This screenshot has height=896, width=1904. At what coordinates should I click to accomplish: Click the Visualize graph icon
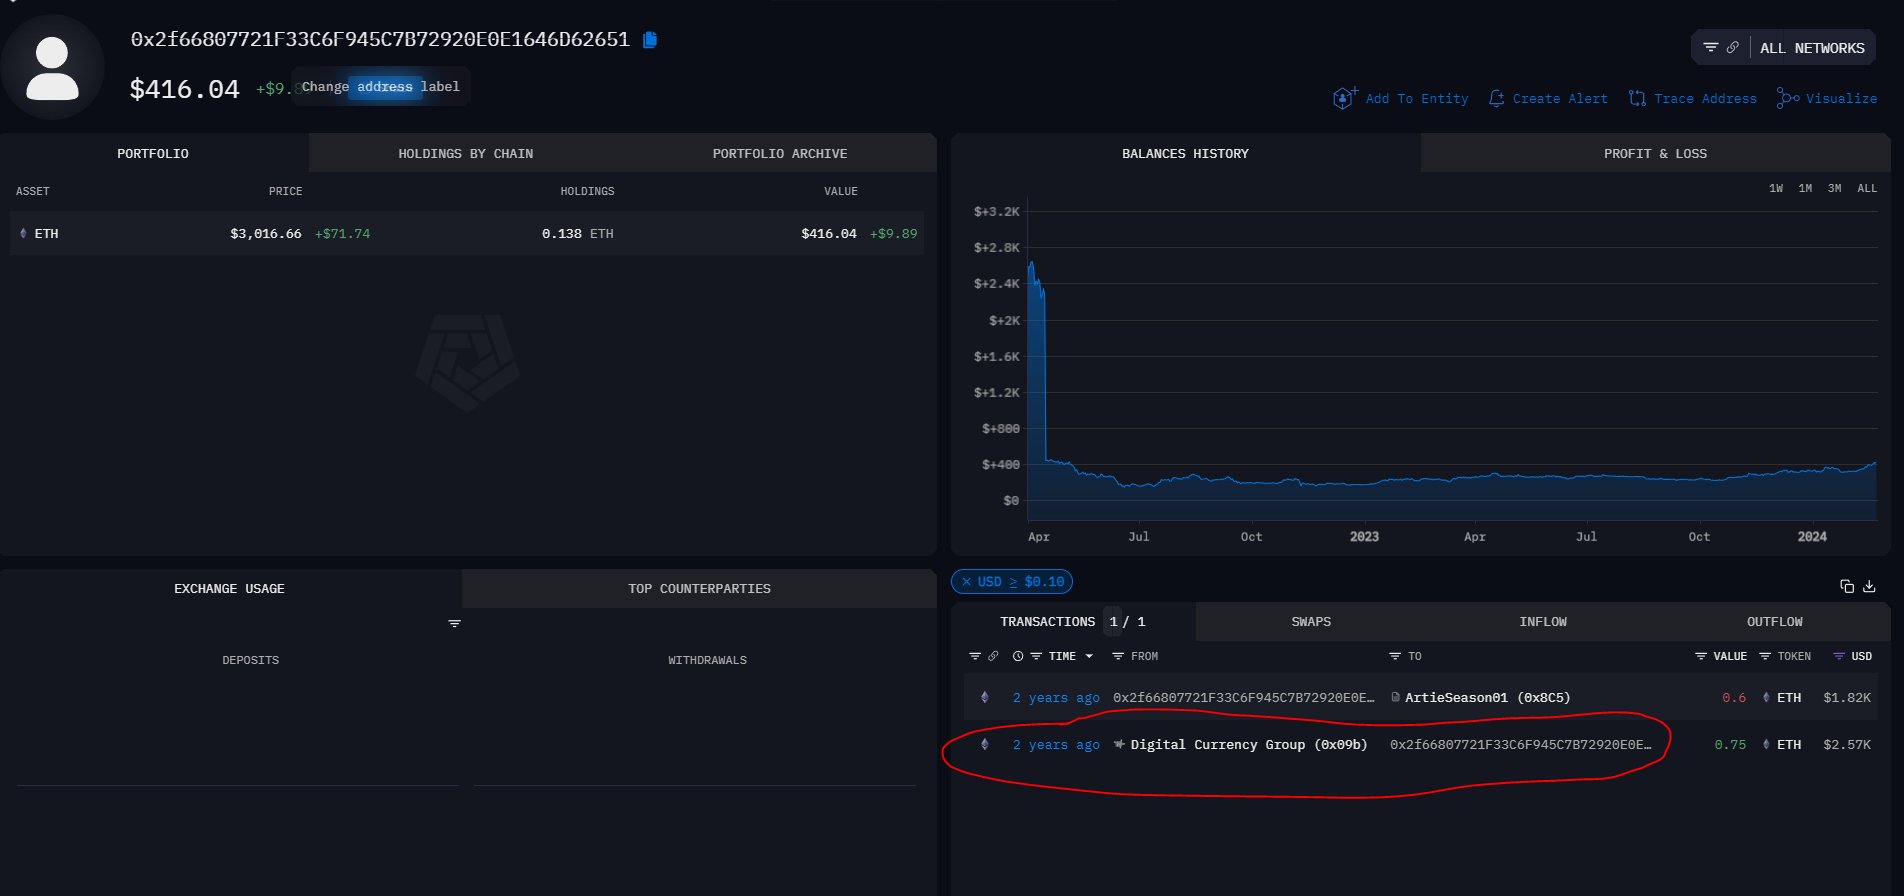[1787, 98]
